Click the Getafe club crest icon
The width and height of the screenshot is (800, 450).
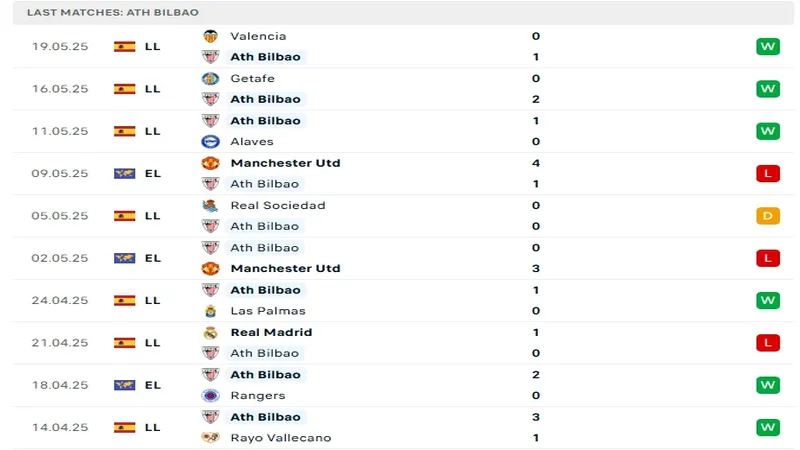point(210,78)
